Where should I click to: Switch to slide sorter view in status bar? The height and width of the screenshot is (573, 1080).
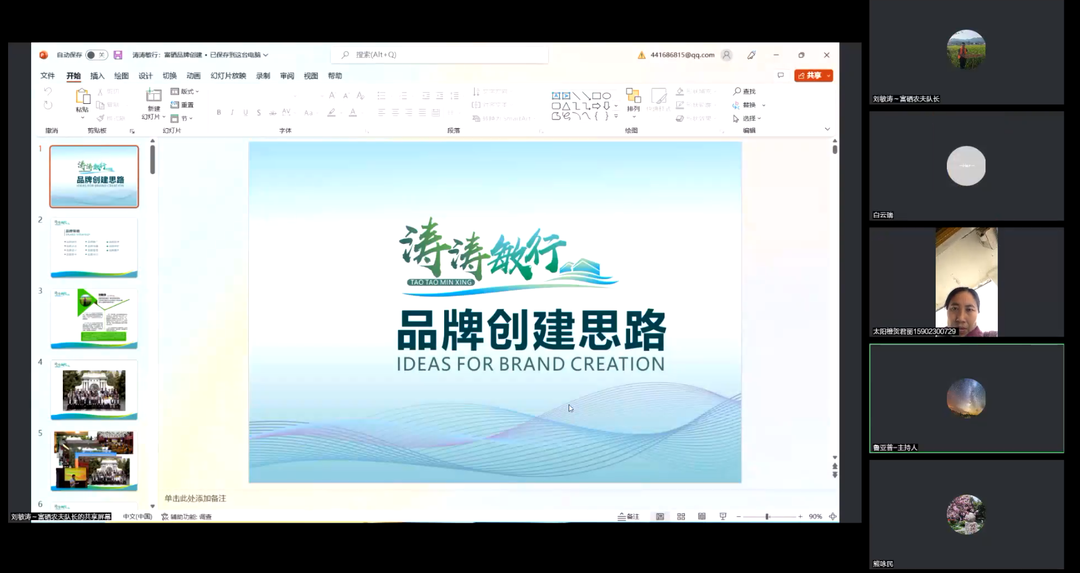[681, 517]
